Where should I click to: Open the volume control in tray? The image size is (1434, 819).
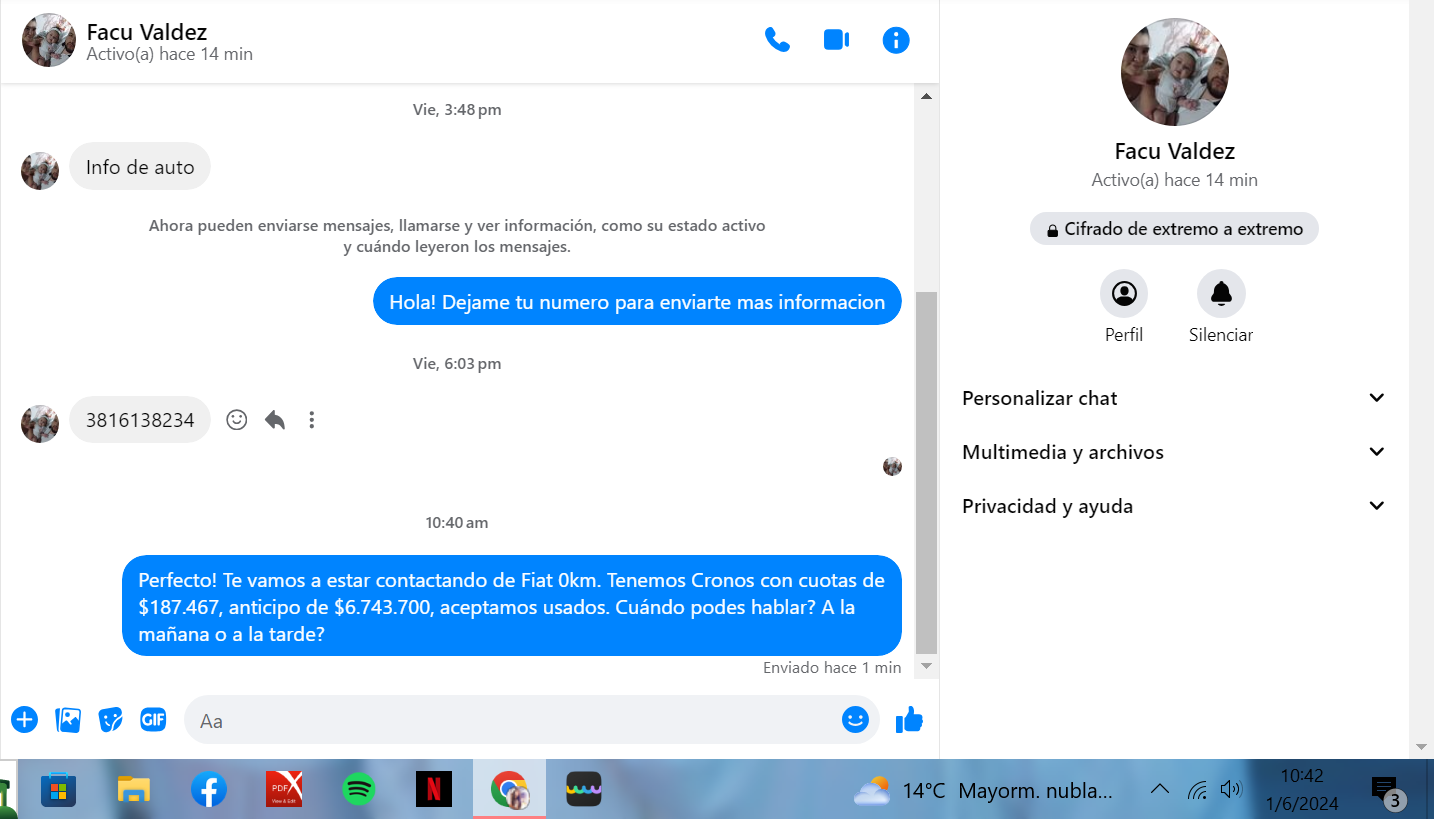(1231, 790)
